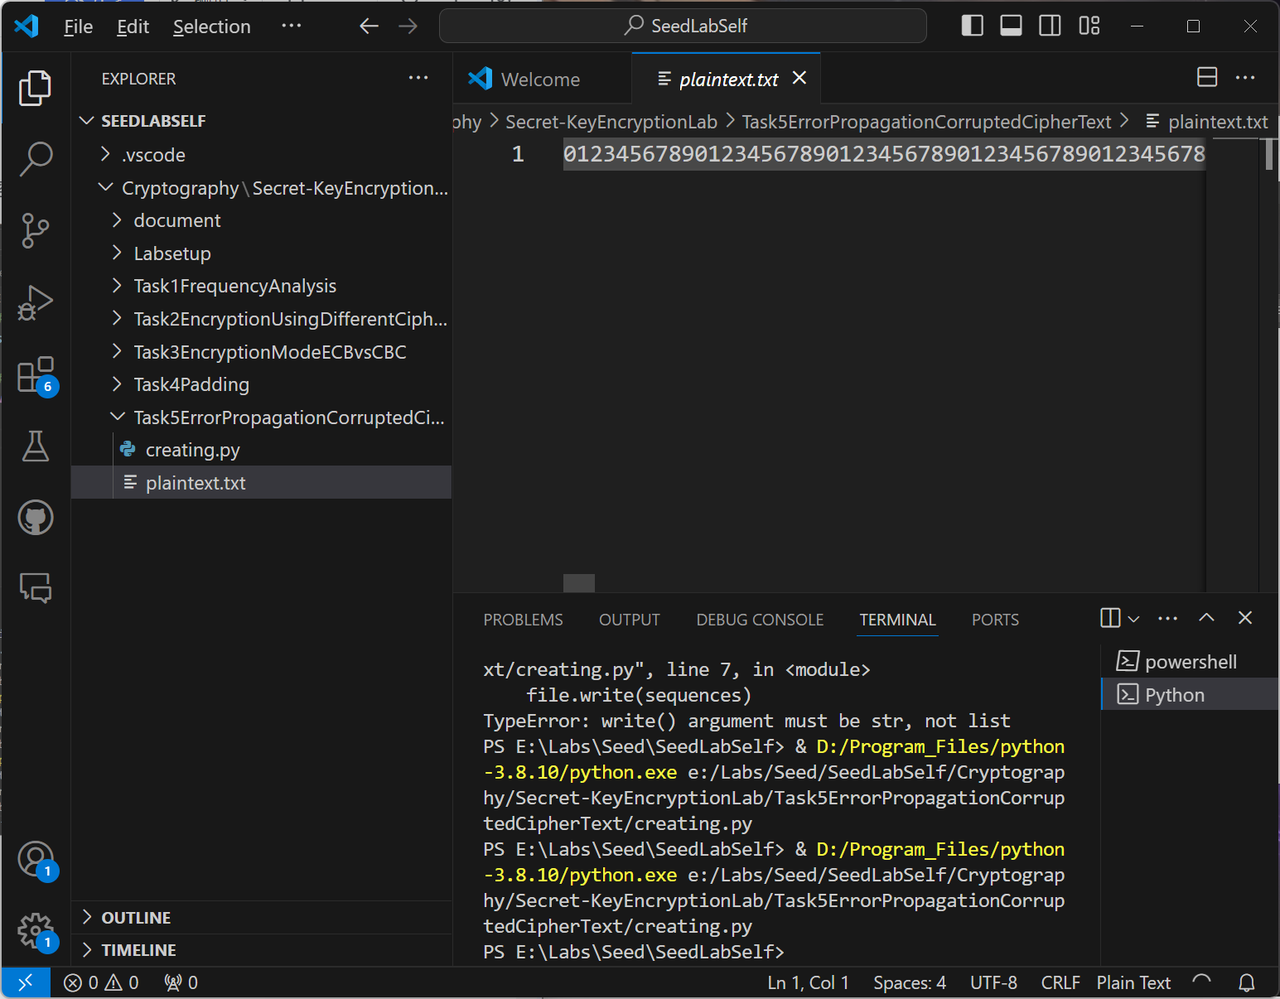Viewport: 1280px width, 999px height.
Task: Switch to the PROBLEMS panel tab
Action: coord(523,620)
